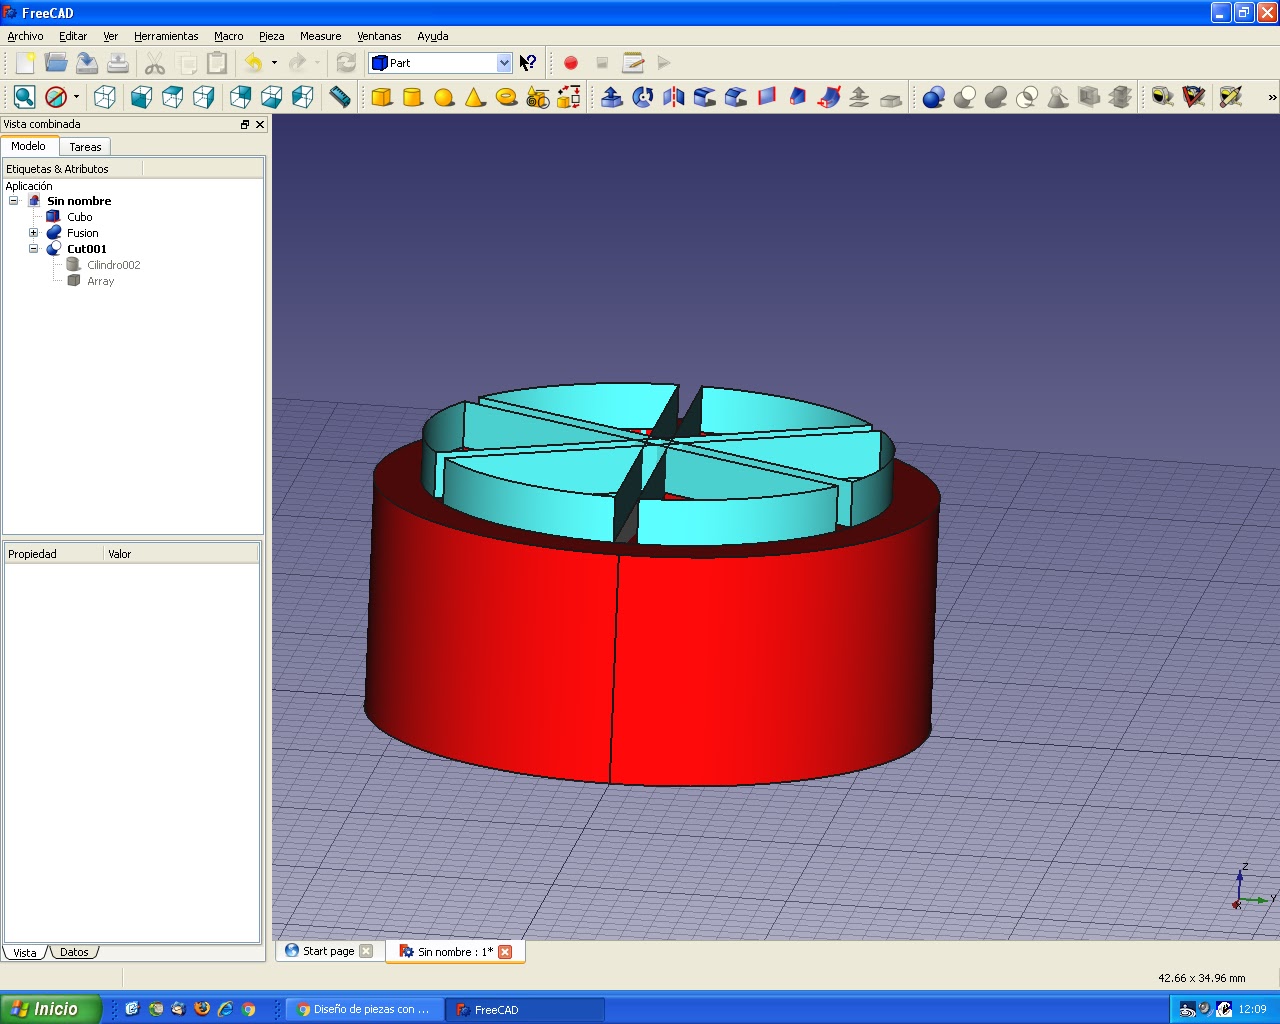Create a cylinder primitive

click(412, 97)
